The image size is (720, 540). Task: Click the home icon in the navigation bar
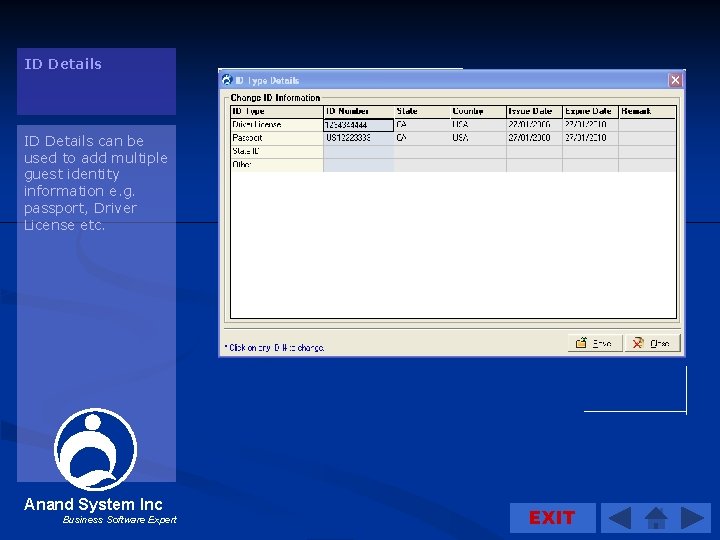656,518
